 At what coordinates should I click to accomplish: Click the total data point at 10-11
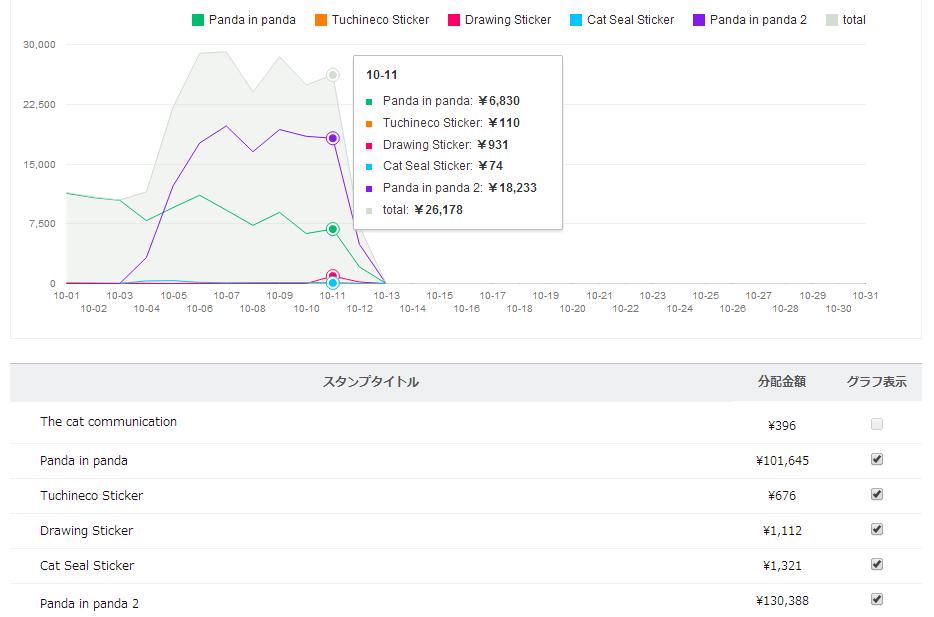click(333, 75)
